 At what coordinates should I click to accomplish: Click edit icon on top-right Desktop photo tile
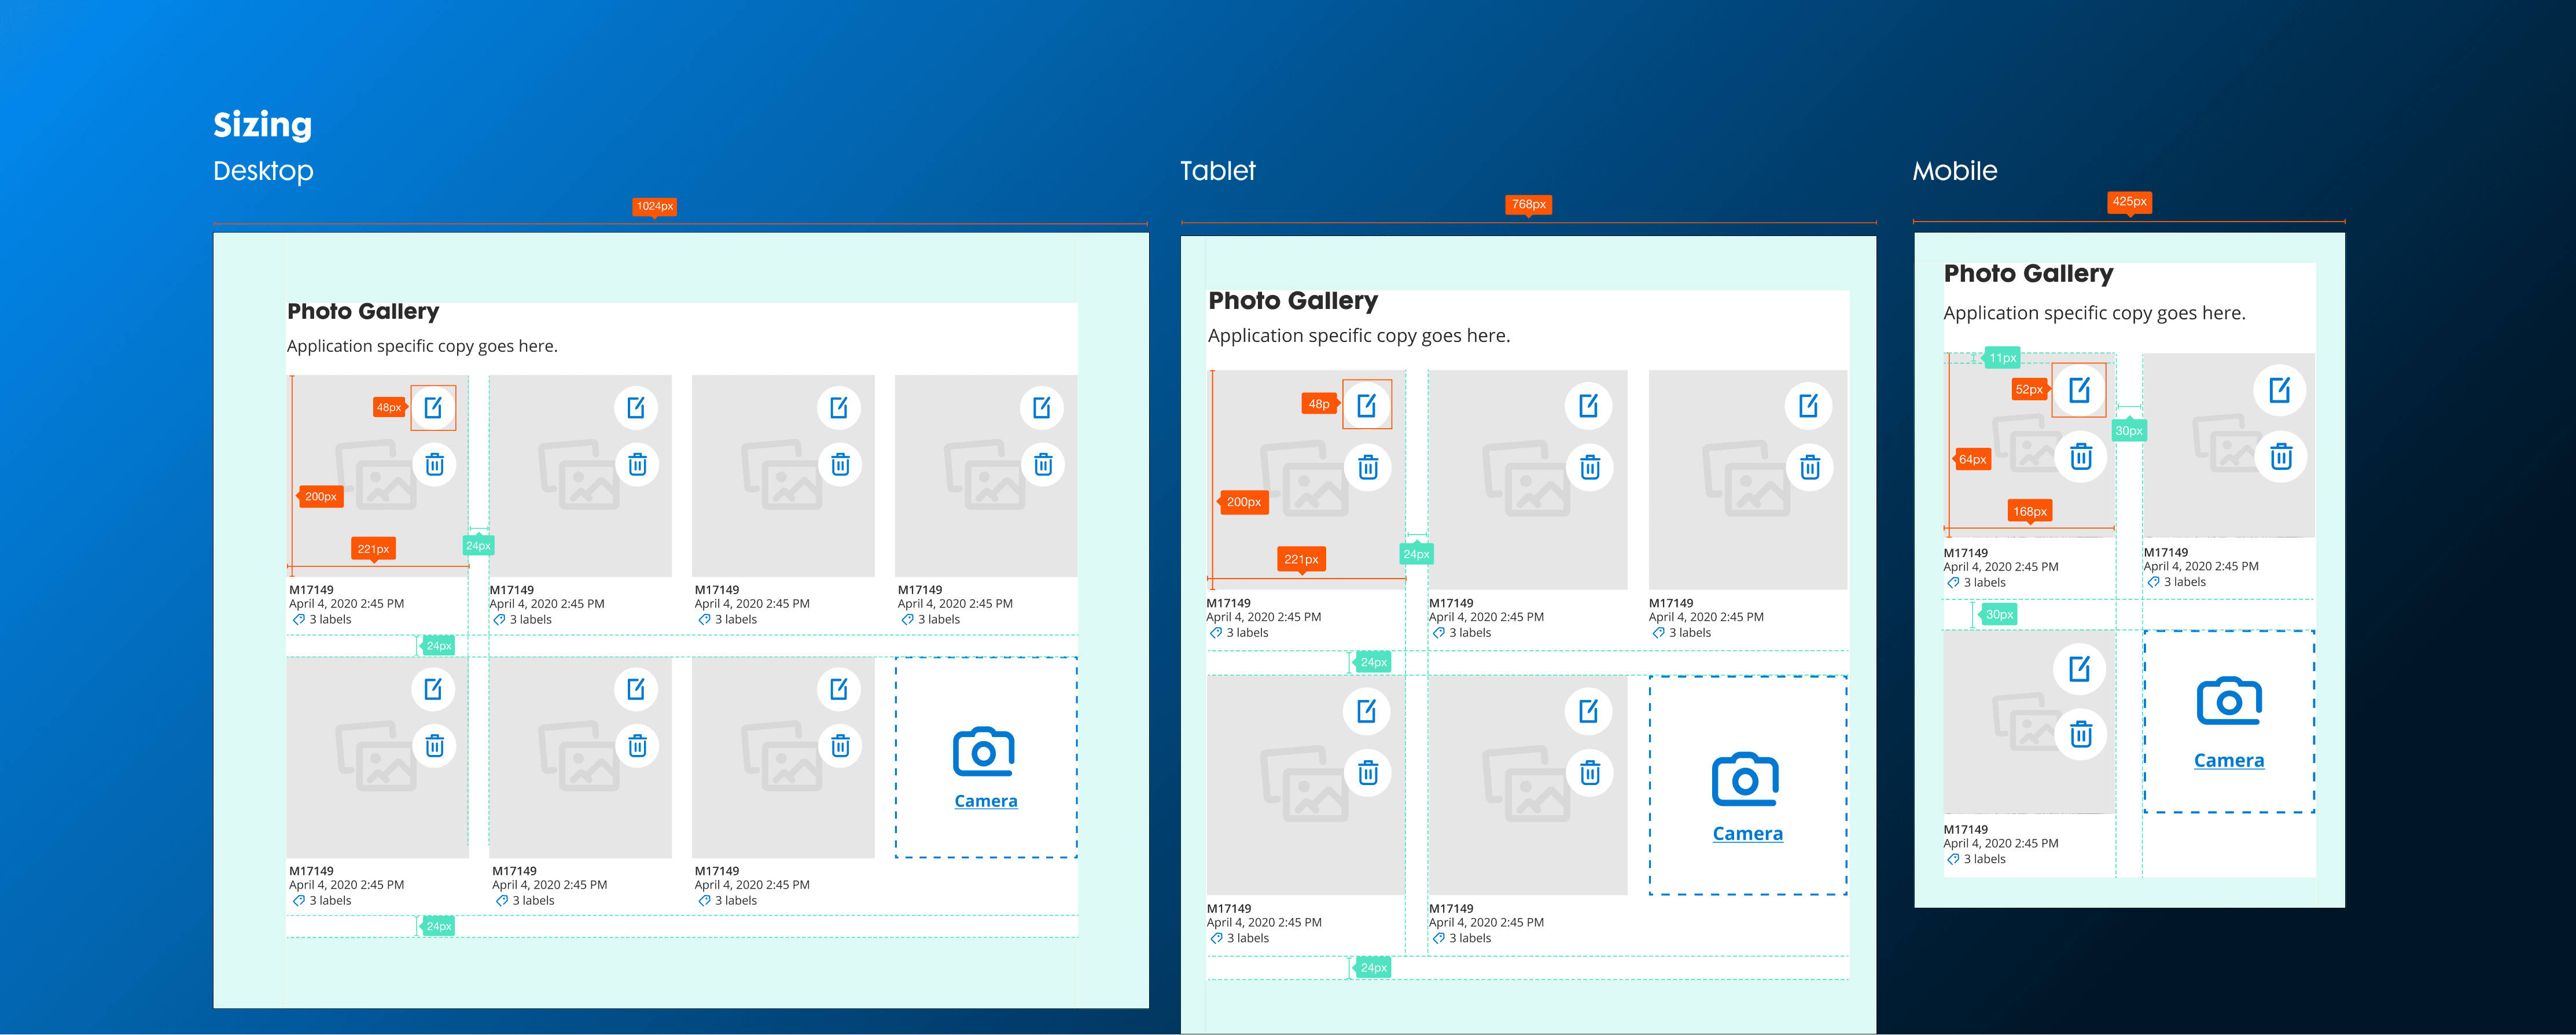(x=1042, y=408)
